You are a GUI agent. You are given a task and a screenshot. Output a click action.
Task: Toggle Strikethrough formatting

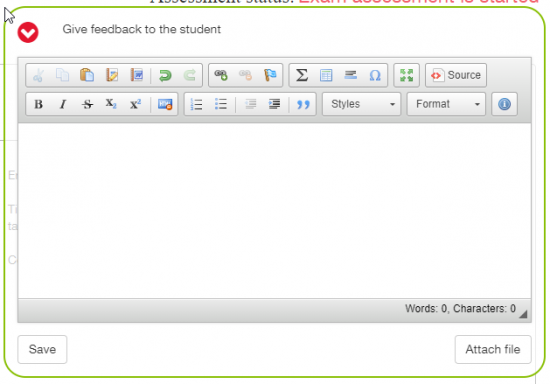[x=87, y=104]
